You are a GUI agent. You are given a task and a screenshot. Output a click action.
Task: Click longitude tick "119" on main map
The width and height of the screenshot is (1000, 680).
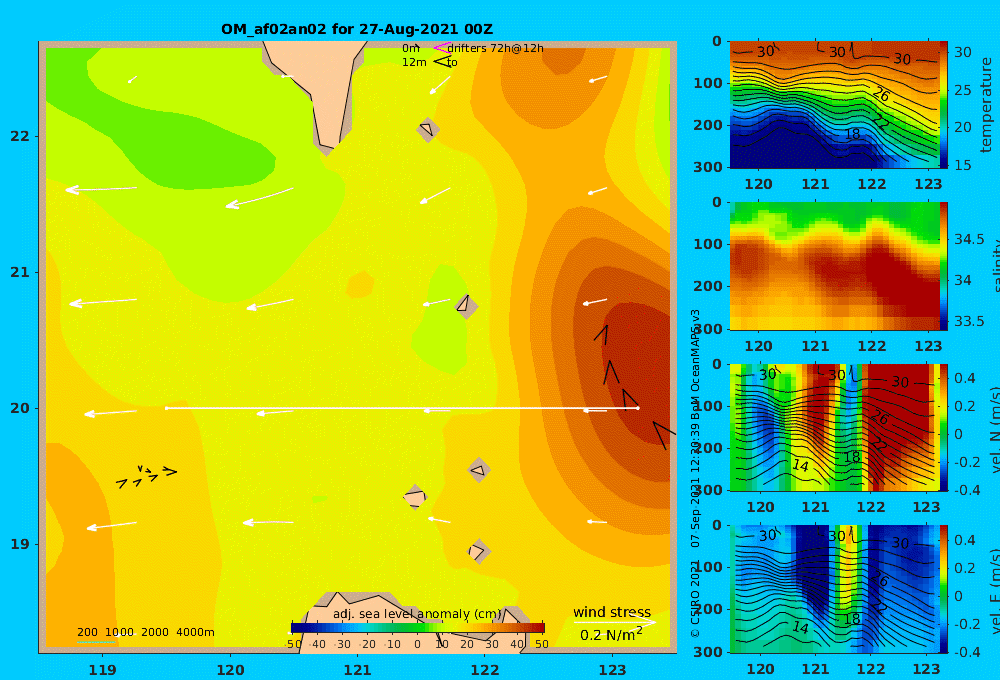pos(103,670)
